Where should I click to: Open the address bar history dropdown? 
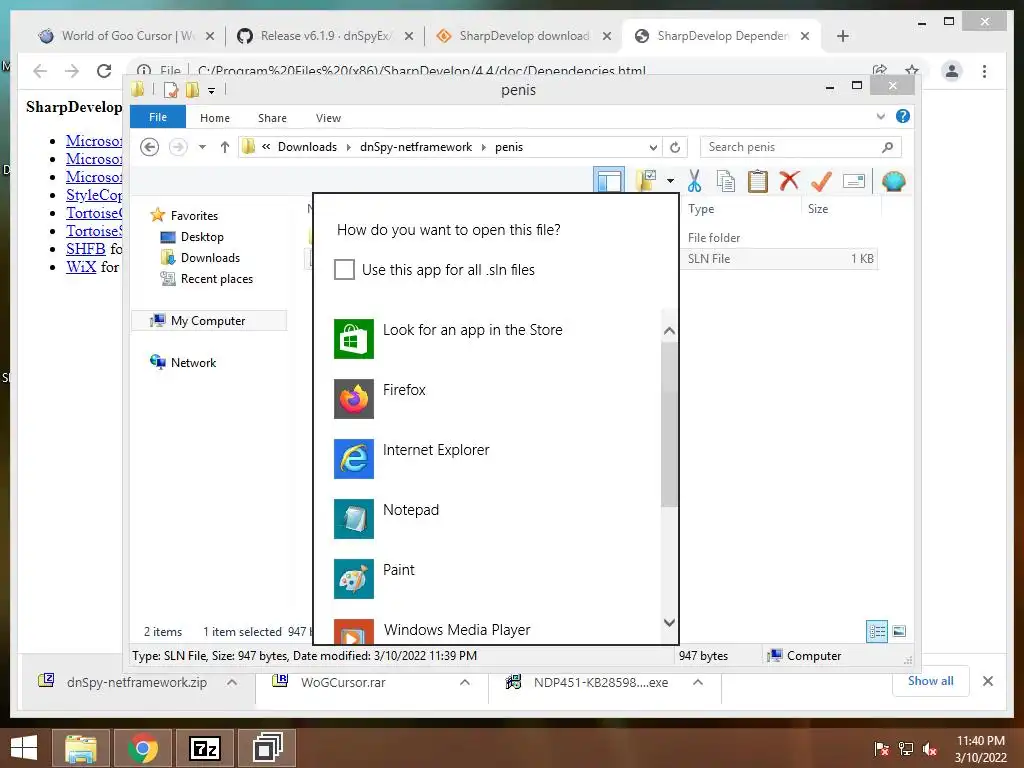coord(653,148)
